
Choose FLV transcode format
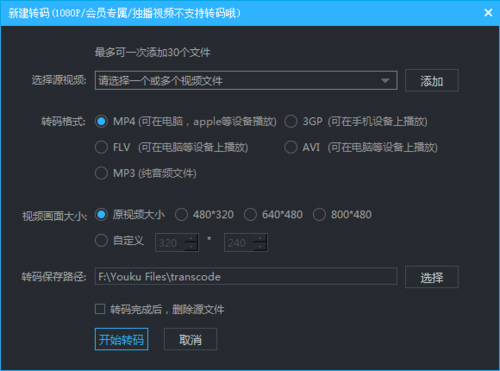tap(101, 147)
